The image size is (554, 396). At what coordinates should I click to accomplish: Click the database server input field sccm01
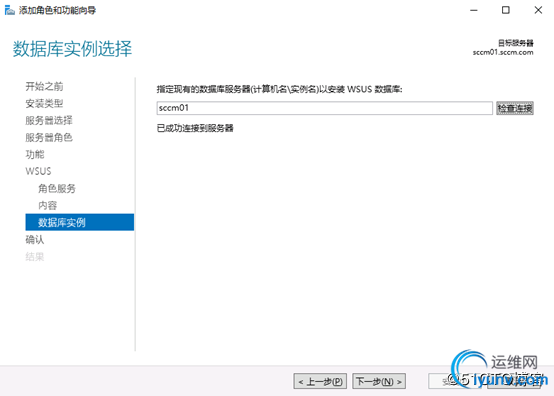[324, 108]
